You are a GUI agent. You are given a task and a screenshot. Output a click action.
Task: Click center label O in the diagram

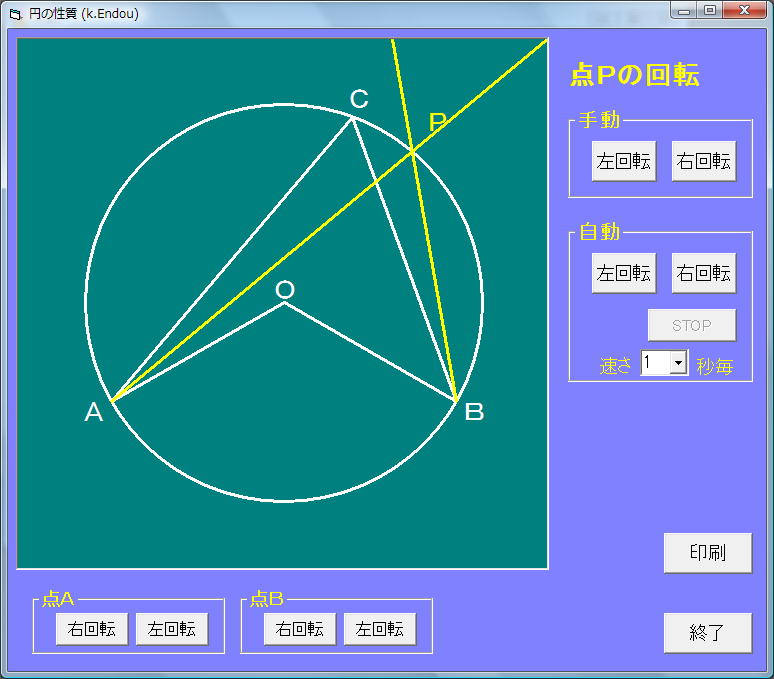[x=285, y=290]
